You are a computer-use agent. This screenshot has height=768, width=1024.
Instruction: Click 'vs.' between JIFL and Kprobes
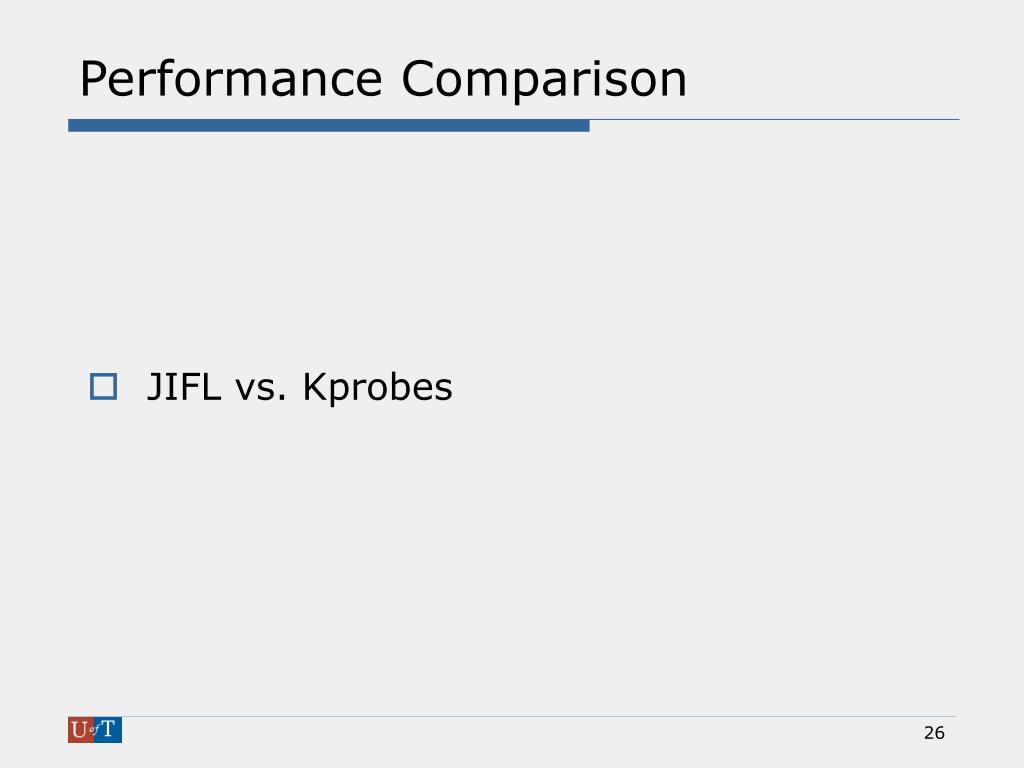[261, 389]
